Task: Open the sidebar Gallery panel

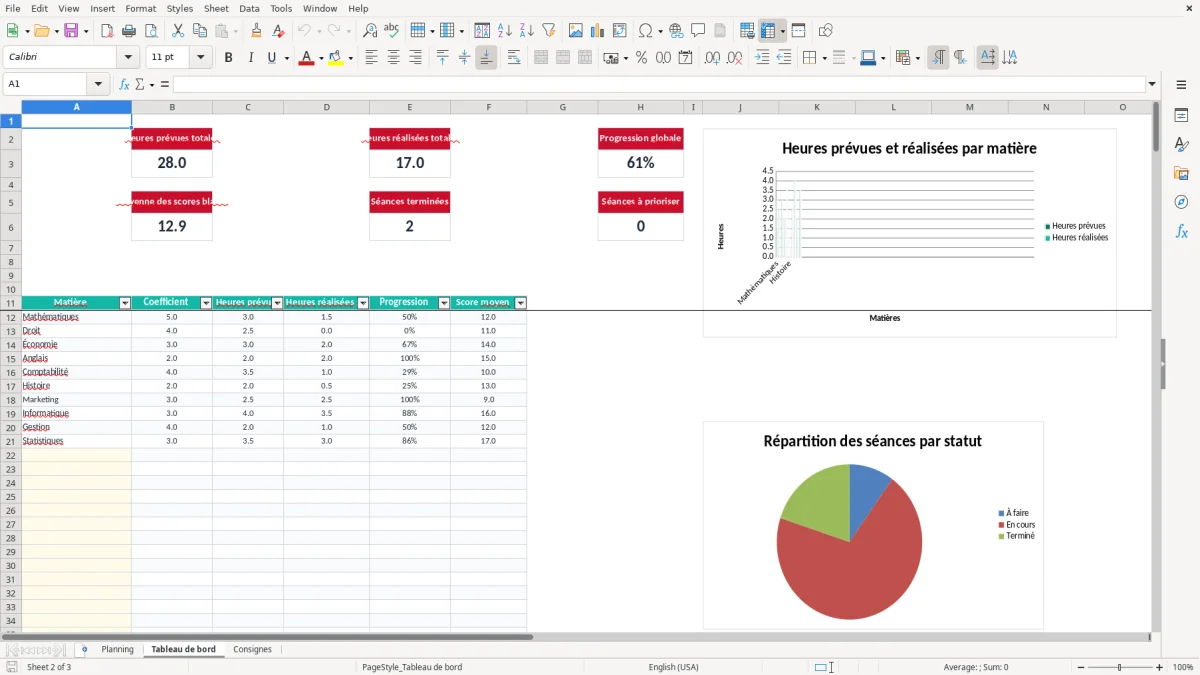Action: tap(1181, 174)
